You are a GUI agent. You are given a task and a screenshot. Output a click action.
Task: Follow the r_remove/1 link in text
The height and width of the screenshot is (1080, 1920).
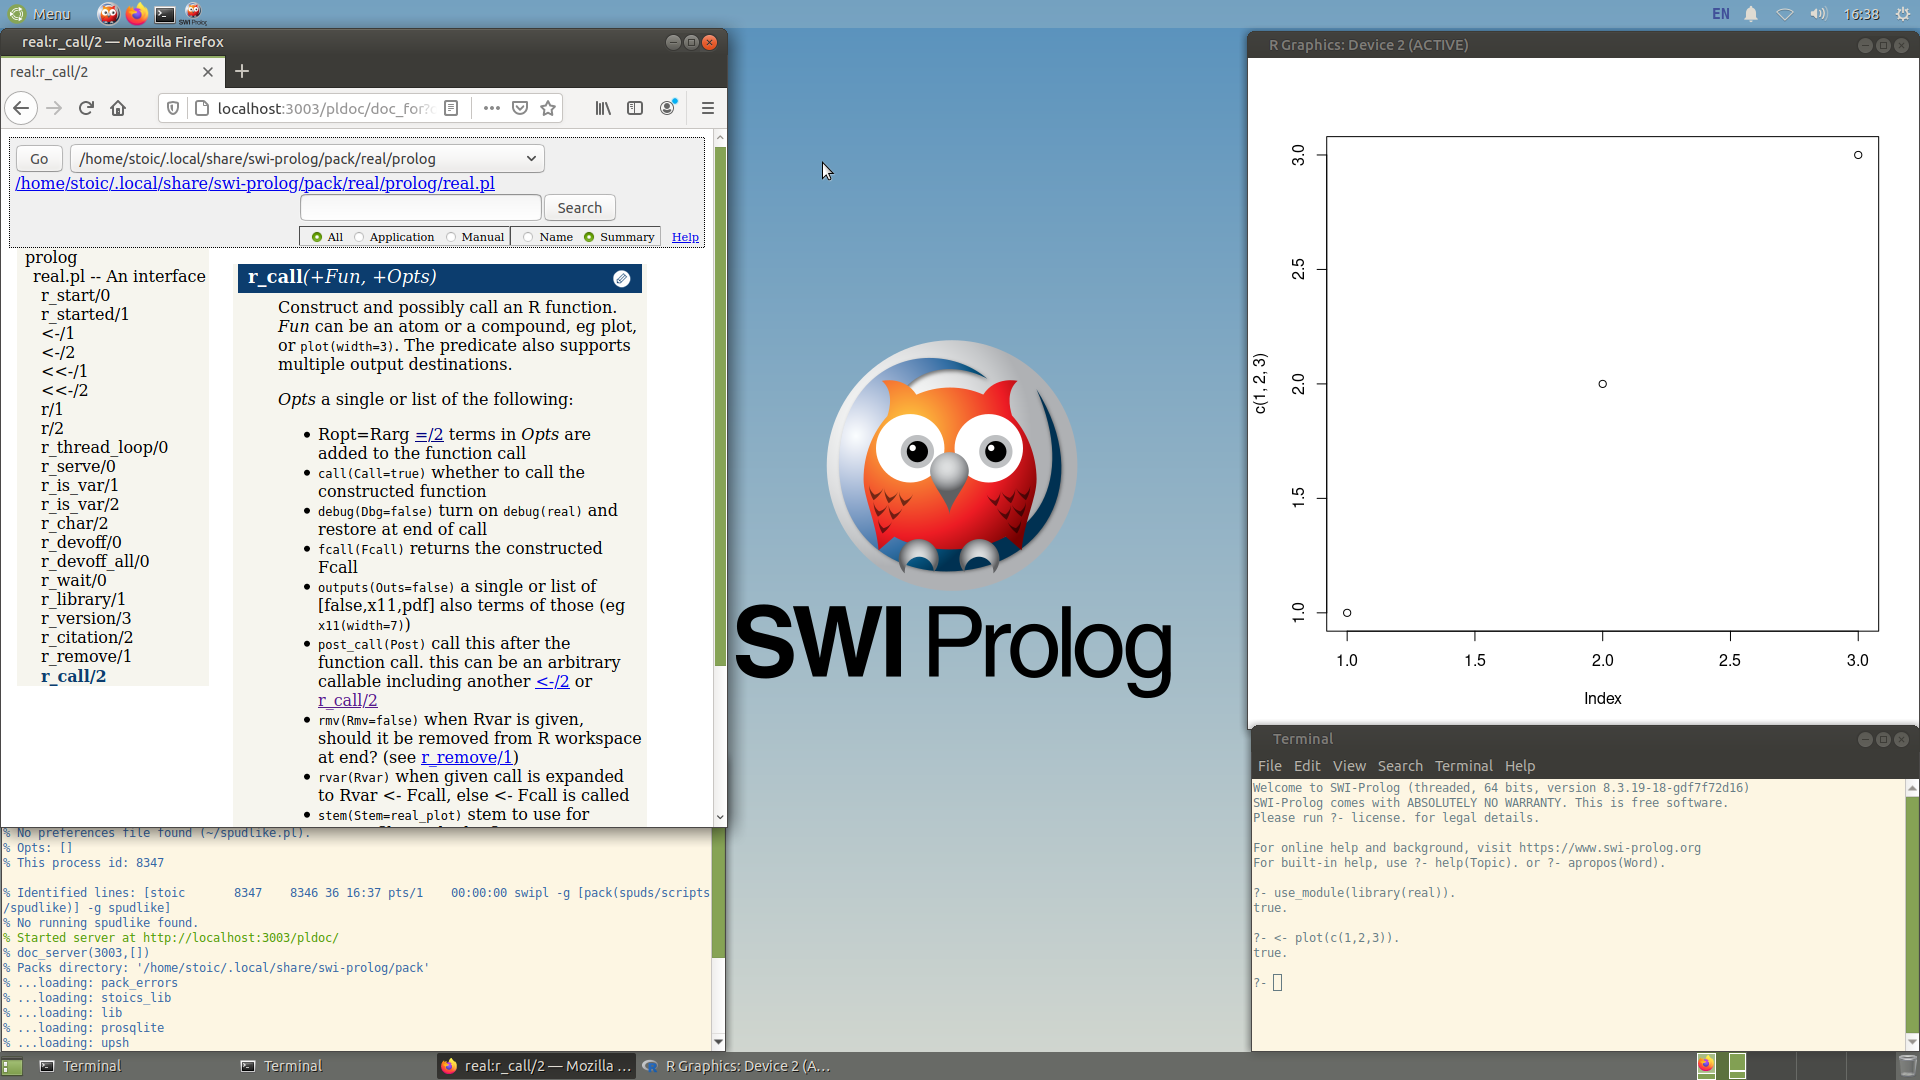pyautogui.click(x=467, y=757)
